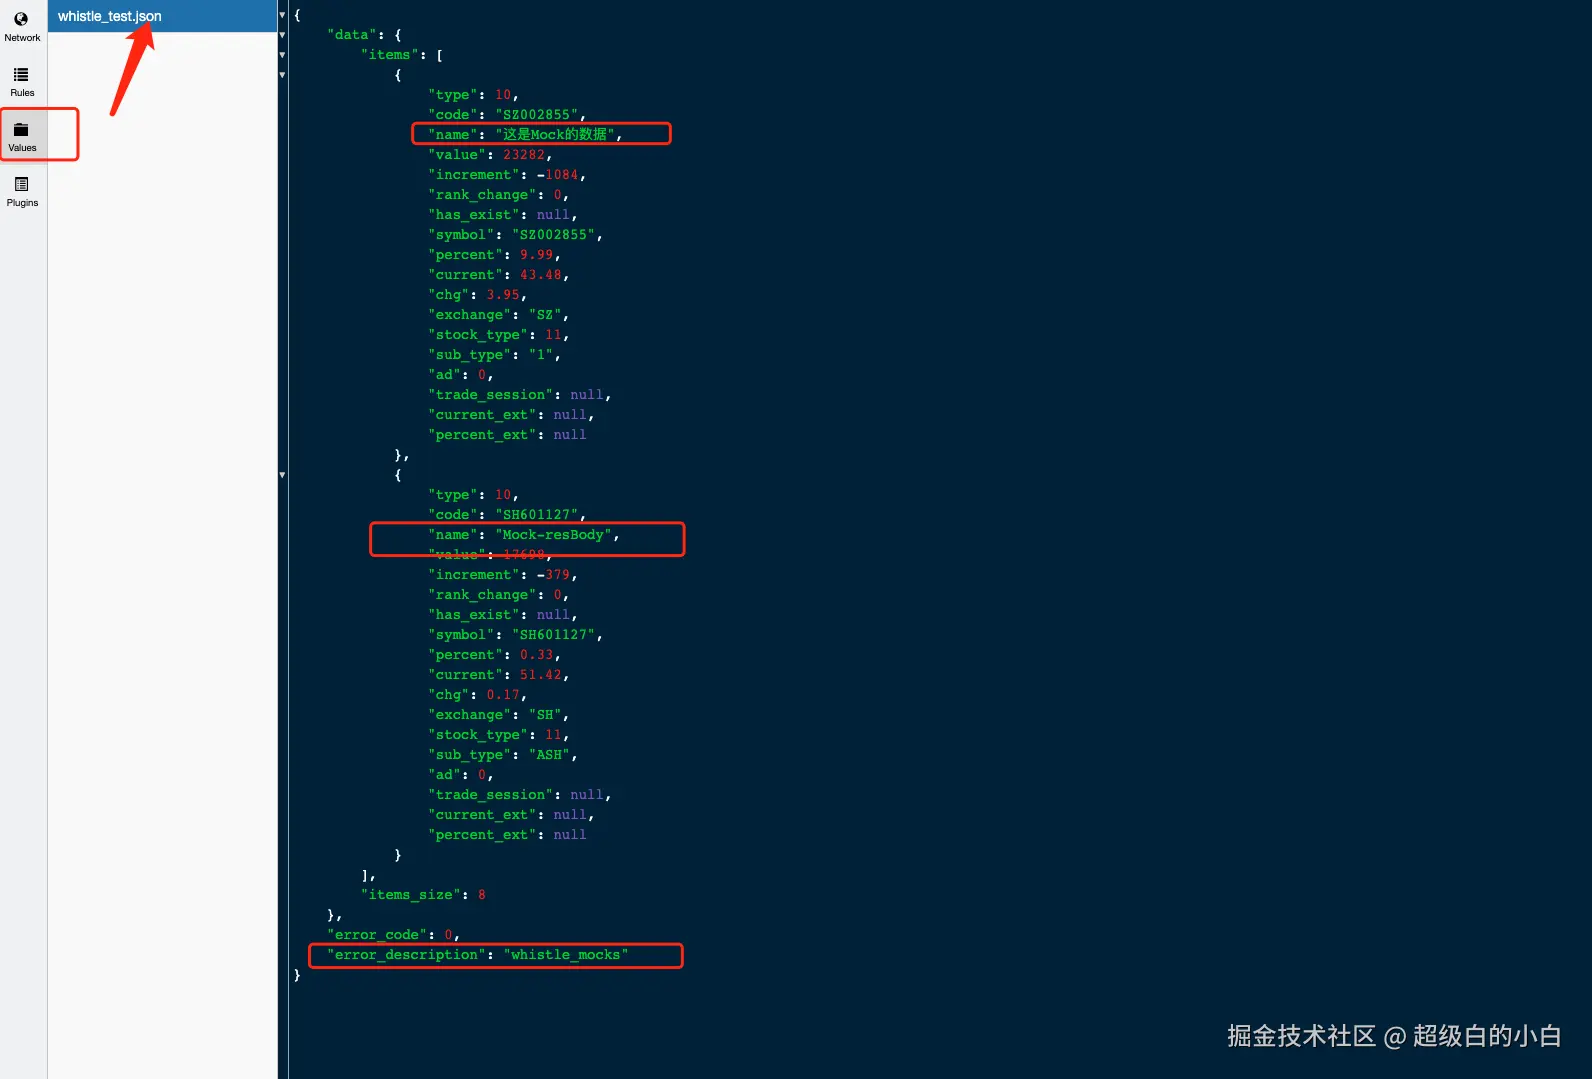Viewport: 1592px width, 1079px height.
Task: Click the "exchange": "SH" line
Action: pyautogui.click(x=498, y=715)
